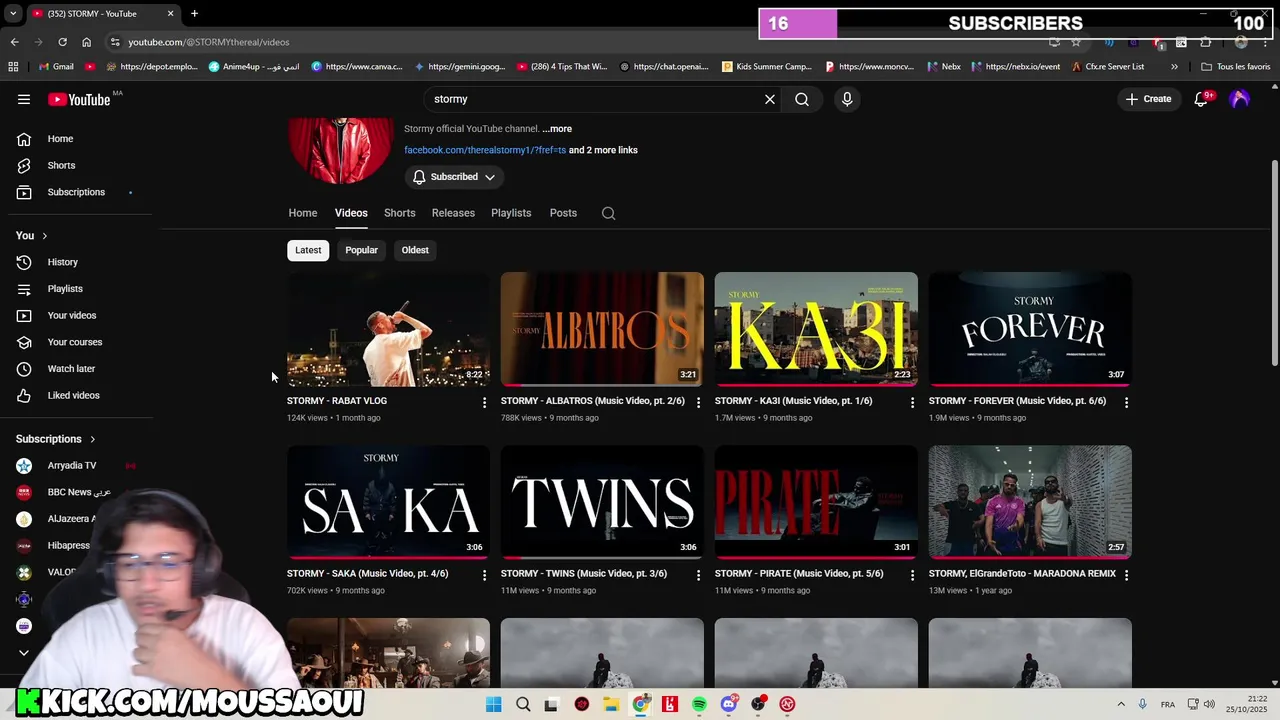This screenshot has width=1280, height=720.
Task: Expand the Subscriptions section chevron
Action: 92,439
